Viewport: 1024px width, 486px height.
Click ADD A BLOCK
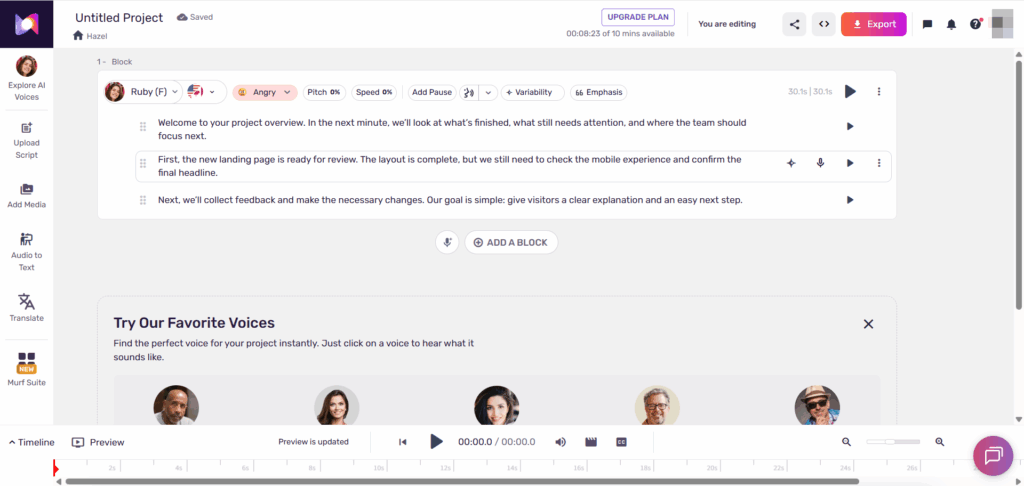[511, 242]
